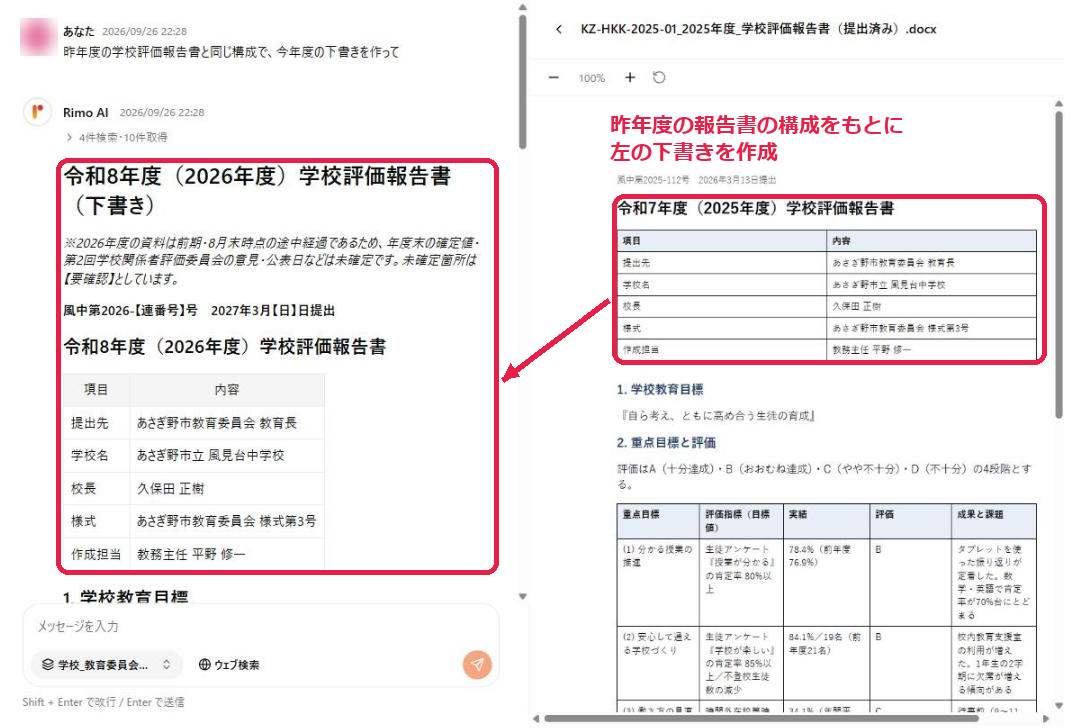
Task: Click the あさぎ野市立 風見台中学校 cell in the draft table
Action: click(227, 456)
